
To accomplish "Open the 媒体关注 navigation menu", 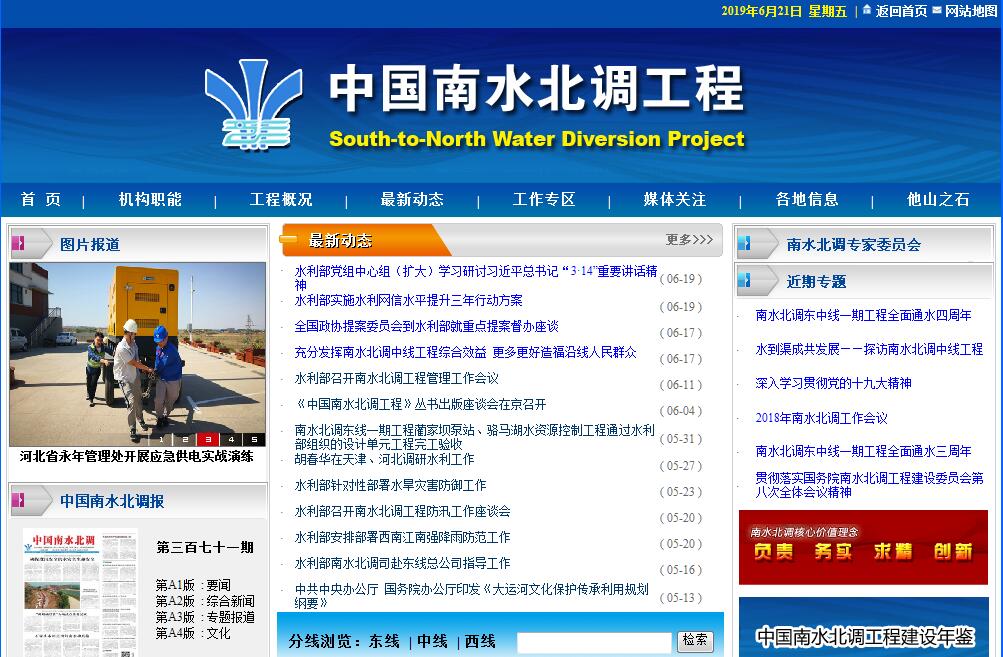I will coord(675,199).
